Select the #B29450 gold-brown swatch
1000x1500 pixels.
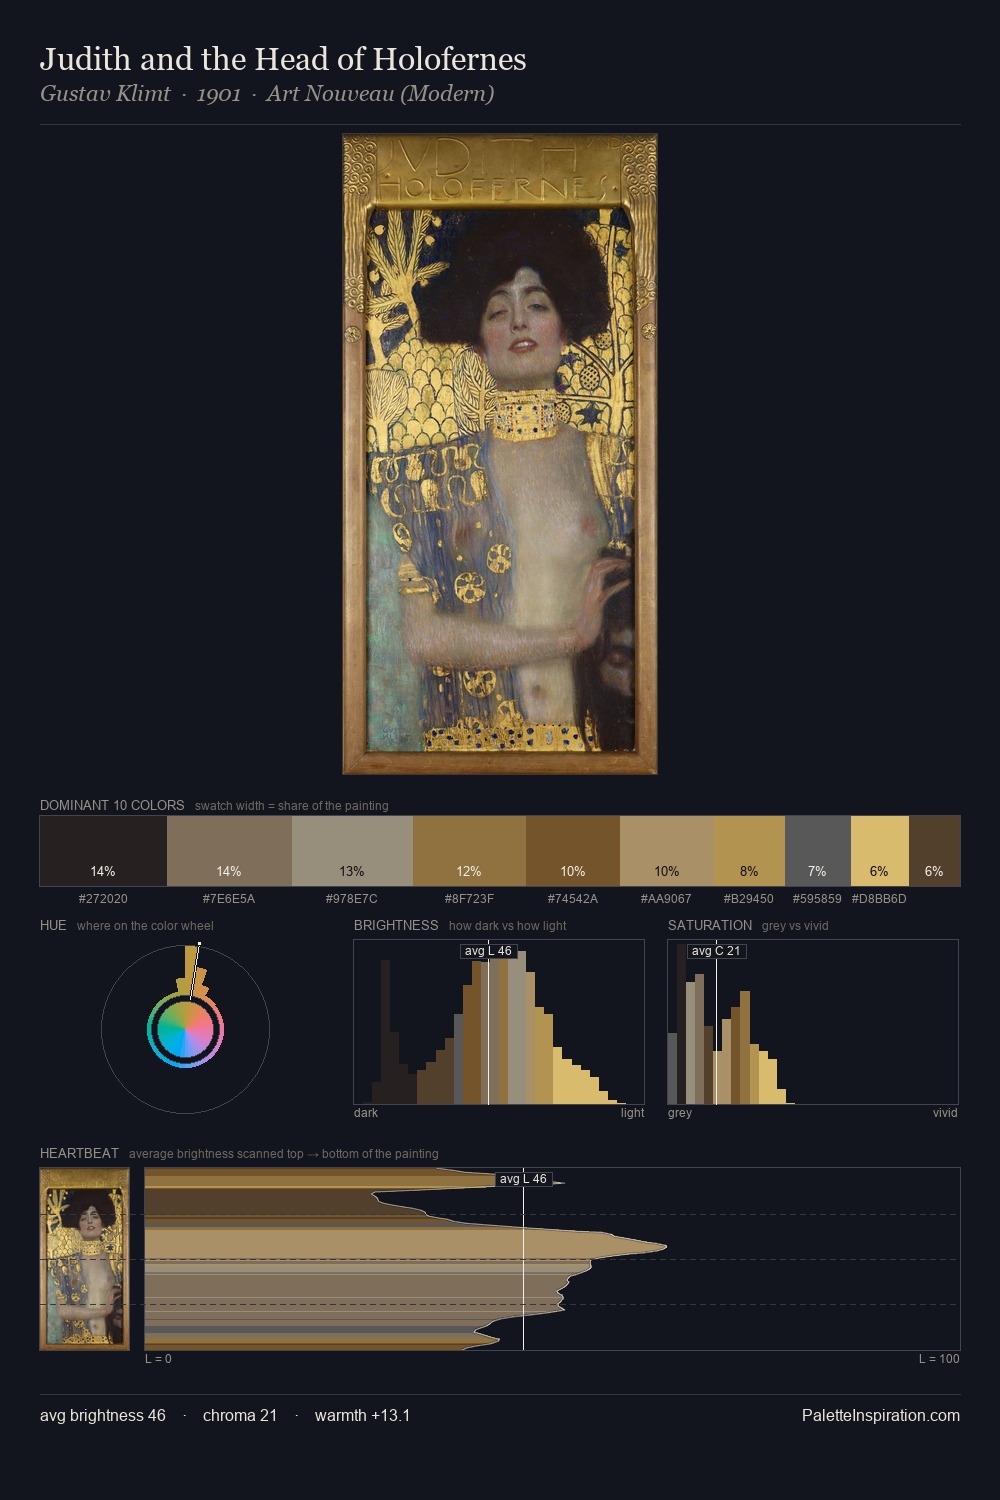point(750,851)
